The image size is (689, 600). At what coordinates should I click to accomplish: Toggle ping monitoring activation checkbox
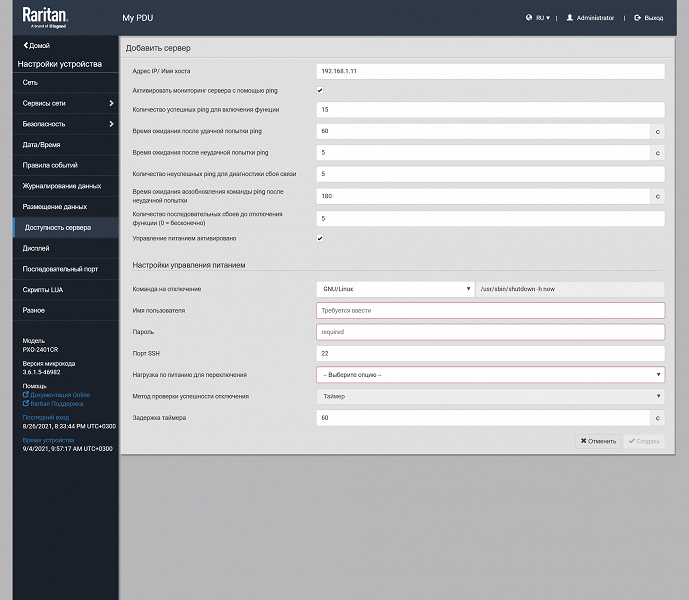click(x=320, y=90)
